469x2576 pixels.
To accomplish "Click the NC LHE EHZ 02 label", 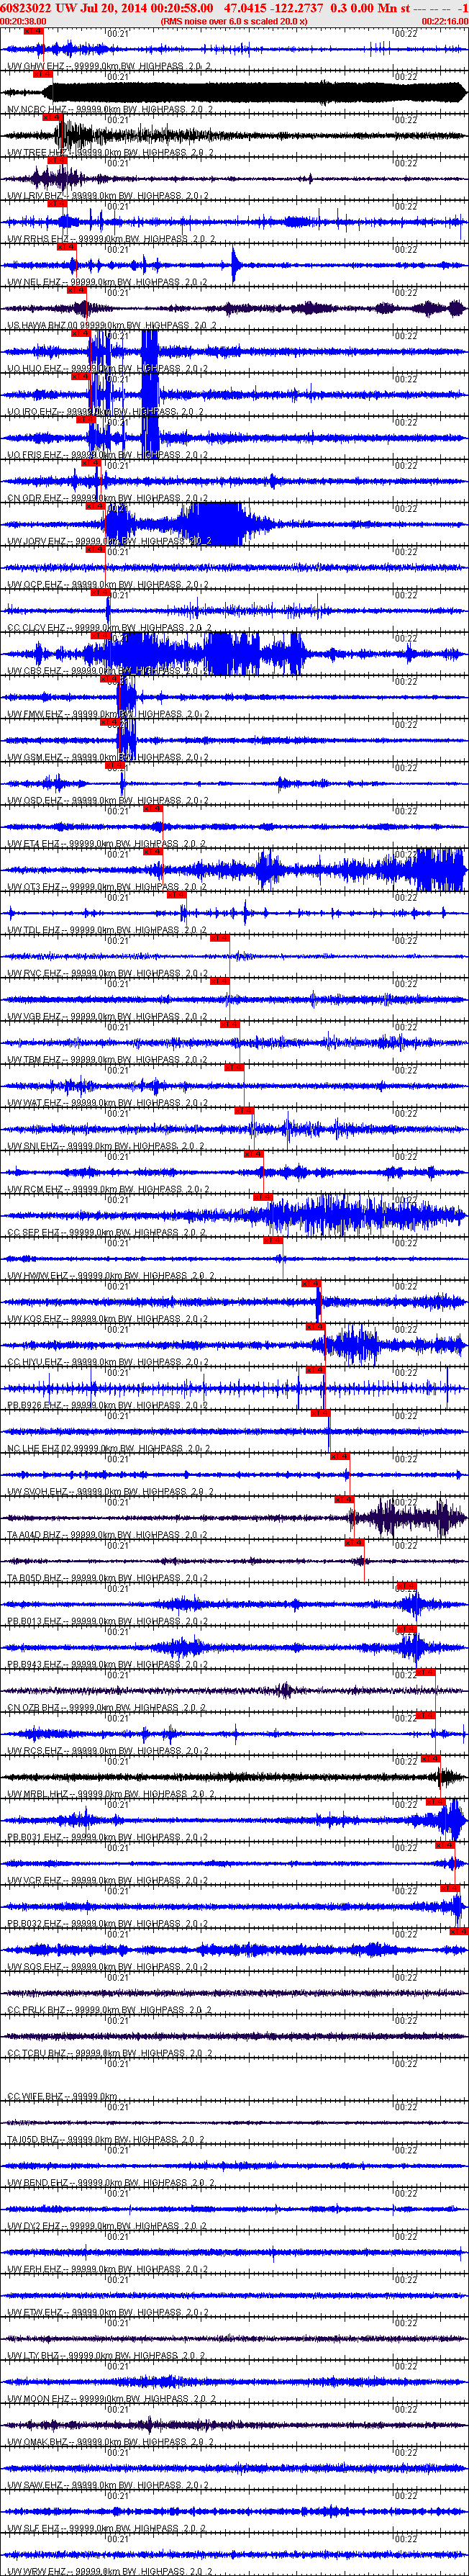I will coord(109,1447).
